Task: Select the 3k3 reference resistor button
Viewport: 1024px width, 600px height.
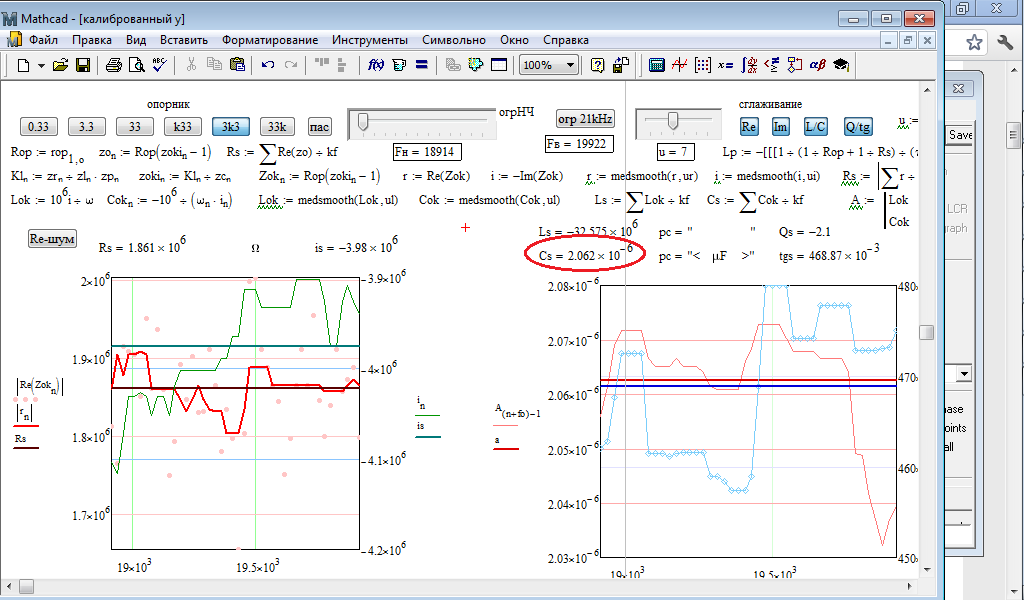Action: point(230,126)
